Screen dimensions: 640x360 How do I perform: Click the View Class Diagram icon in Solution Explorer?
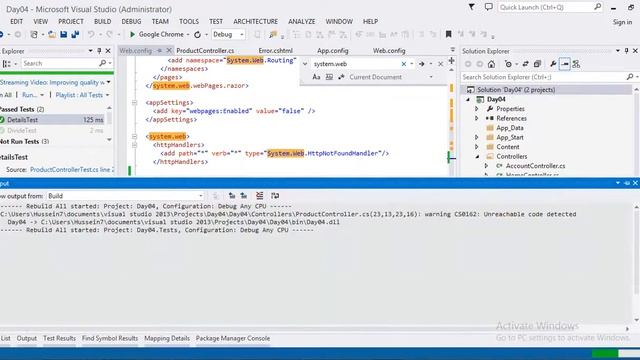click(x=576, y=64)
